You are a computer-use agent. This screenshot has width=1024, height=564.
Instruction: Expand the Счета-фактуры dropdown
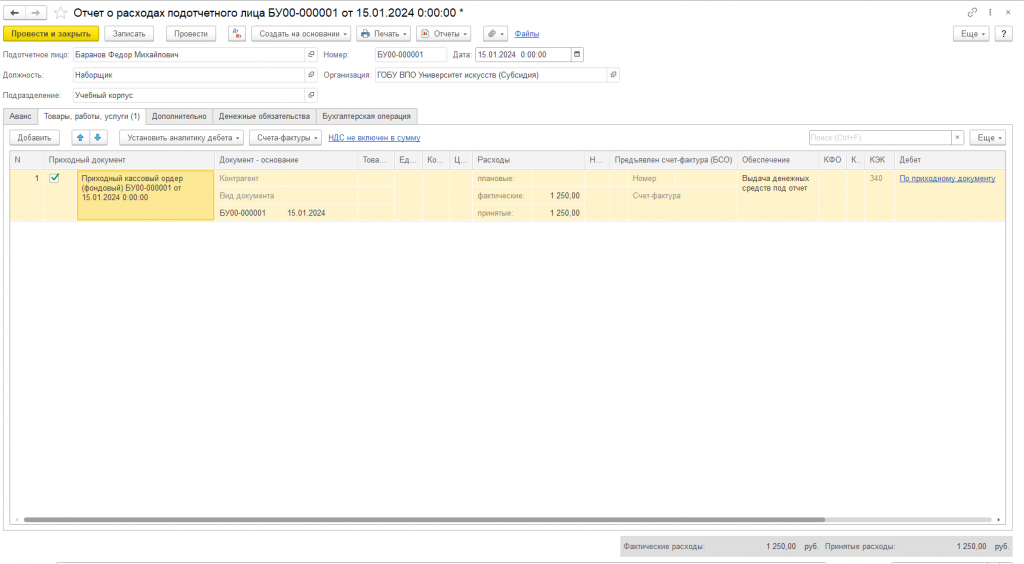tap(285, 138)
